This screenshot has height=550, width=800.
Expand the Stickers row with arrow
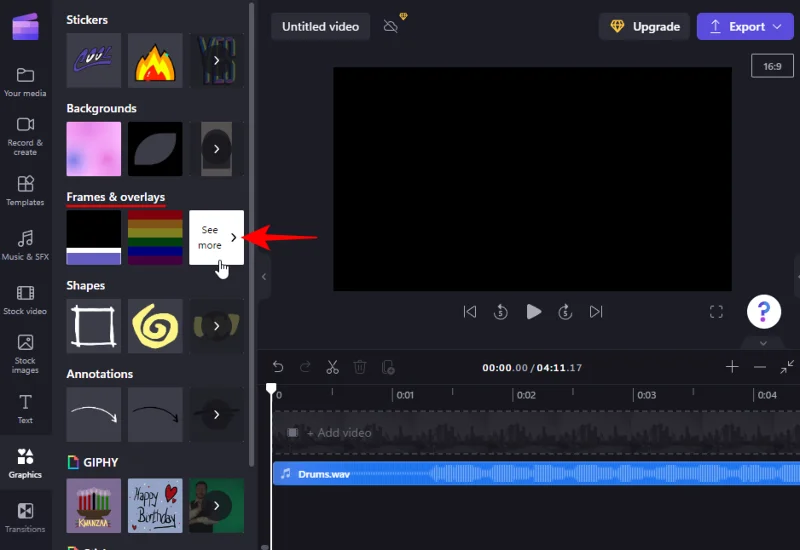[216, 61]
